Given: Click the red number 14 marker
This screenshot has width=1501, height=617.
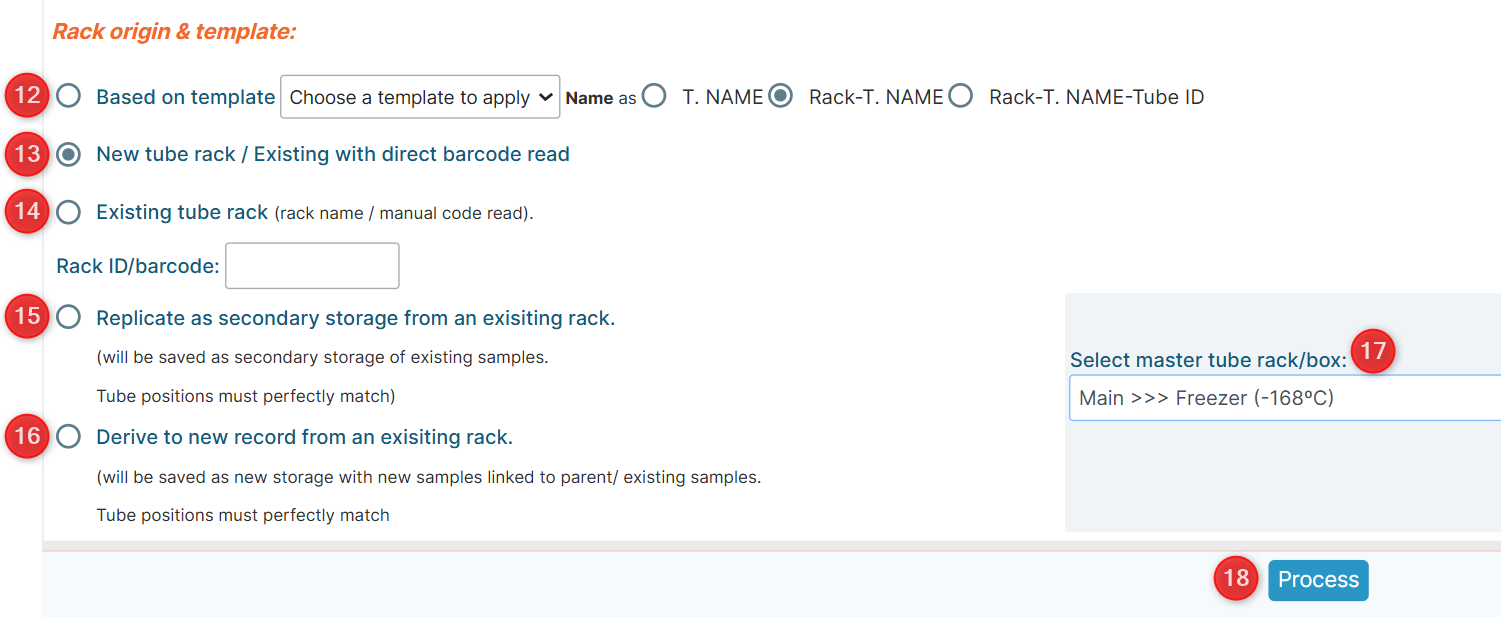Looking at the screenshot, I should pos(27,212).
